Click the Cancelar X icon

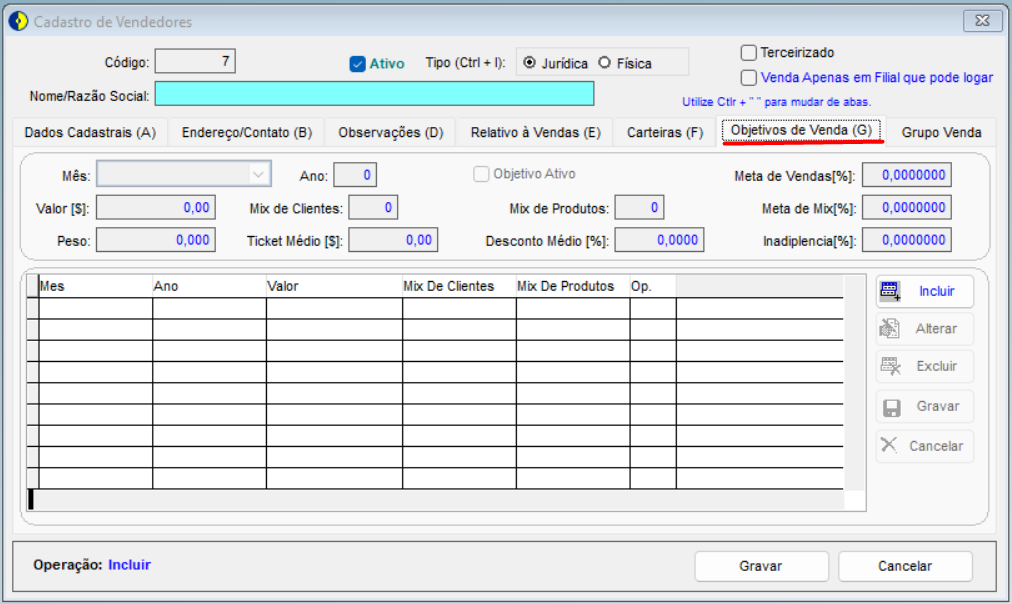pos(889,445)
